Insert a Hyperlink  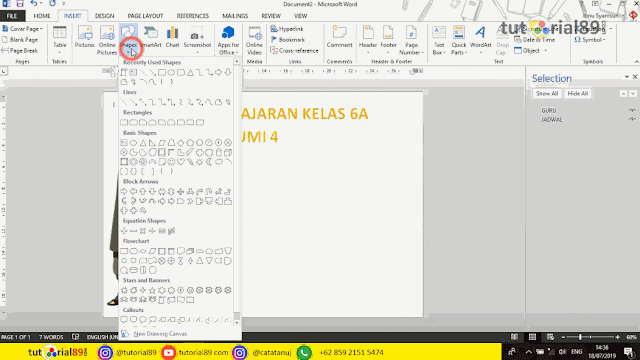click(x=287, y=29)
